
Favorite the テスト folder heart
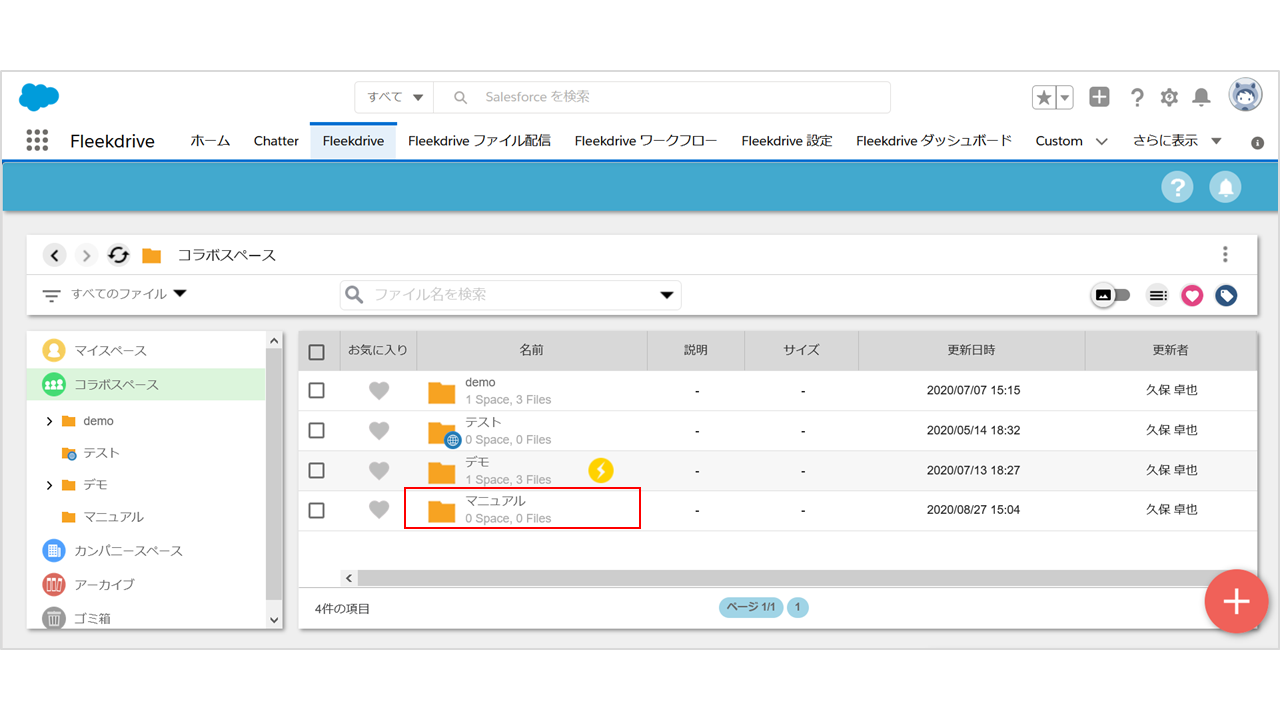379,430
